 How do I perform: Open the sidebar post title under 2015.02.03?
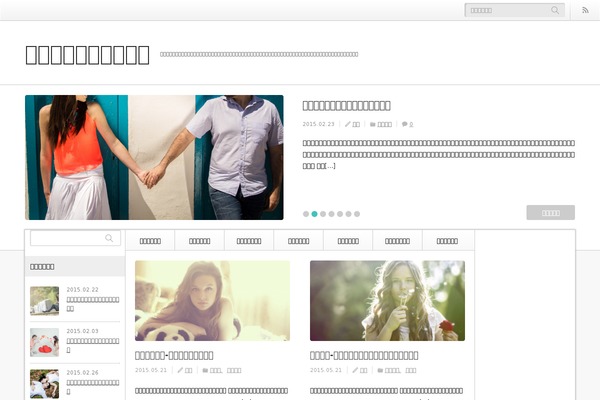[93, 345]
